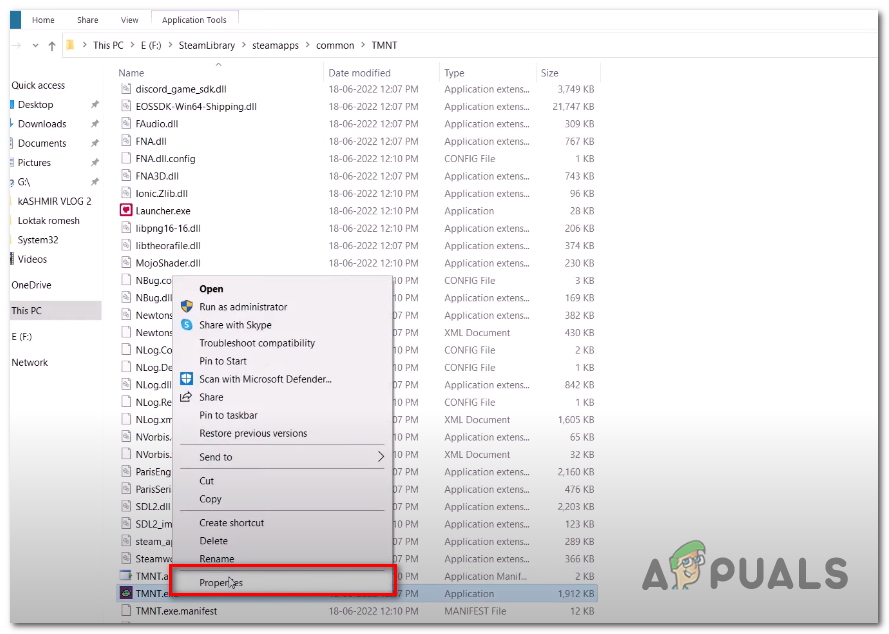The width and height of the screenshot is (889, 634).
Task: Open Downloads in navigation pane
Action: coord(42,124)
